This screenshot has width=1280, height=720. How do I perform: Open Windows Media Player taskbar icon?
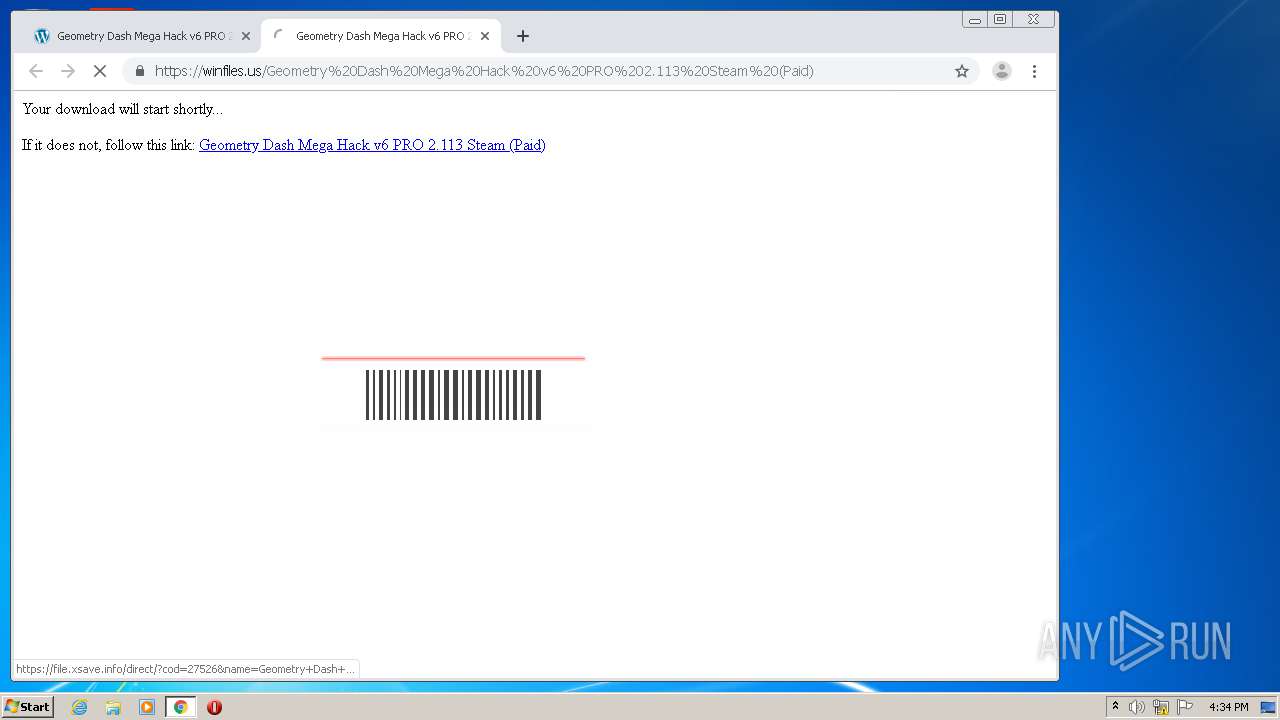[x=147, y=707]
